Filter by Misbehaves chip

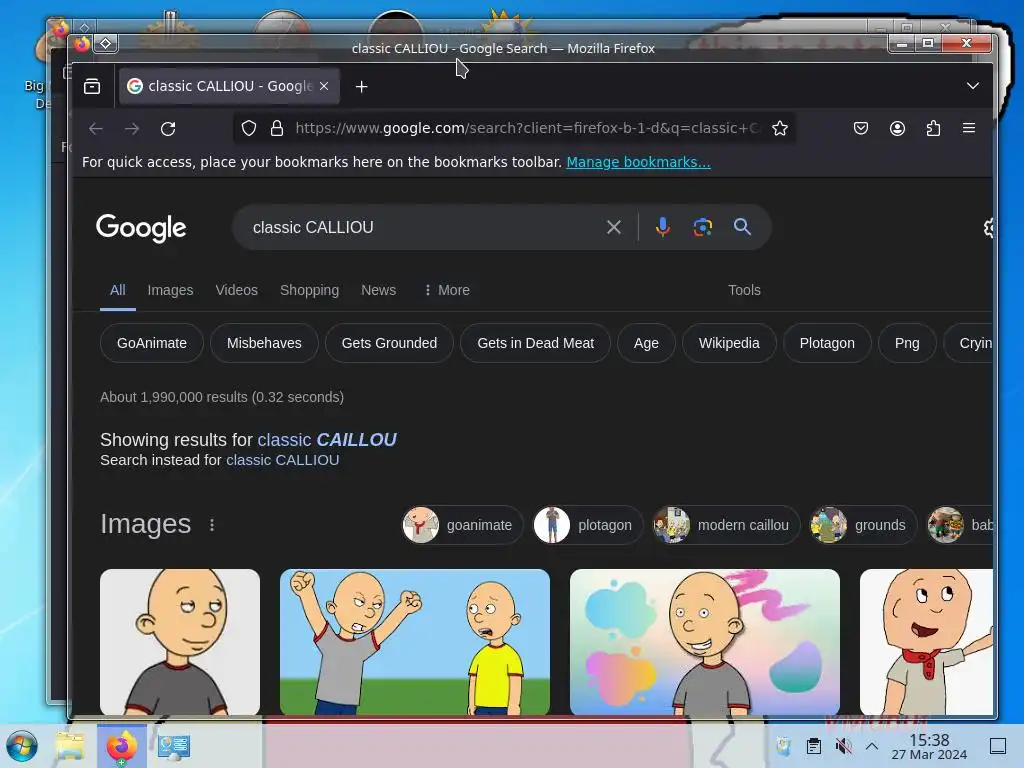[x=264, y=343]
